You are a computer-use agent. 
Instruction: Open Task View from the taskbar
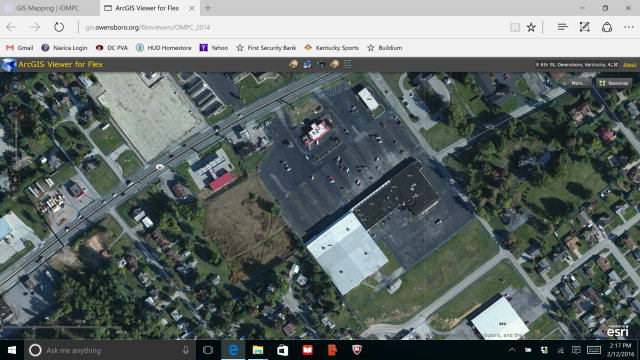208,350
